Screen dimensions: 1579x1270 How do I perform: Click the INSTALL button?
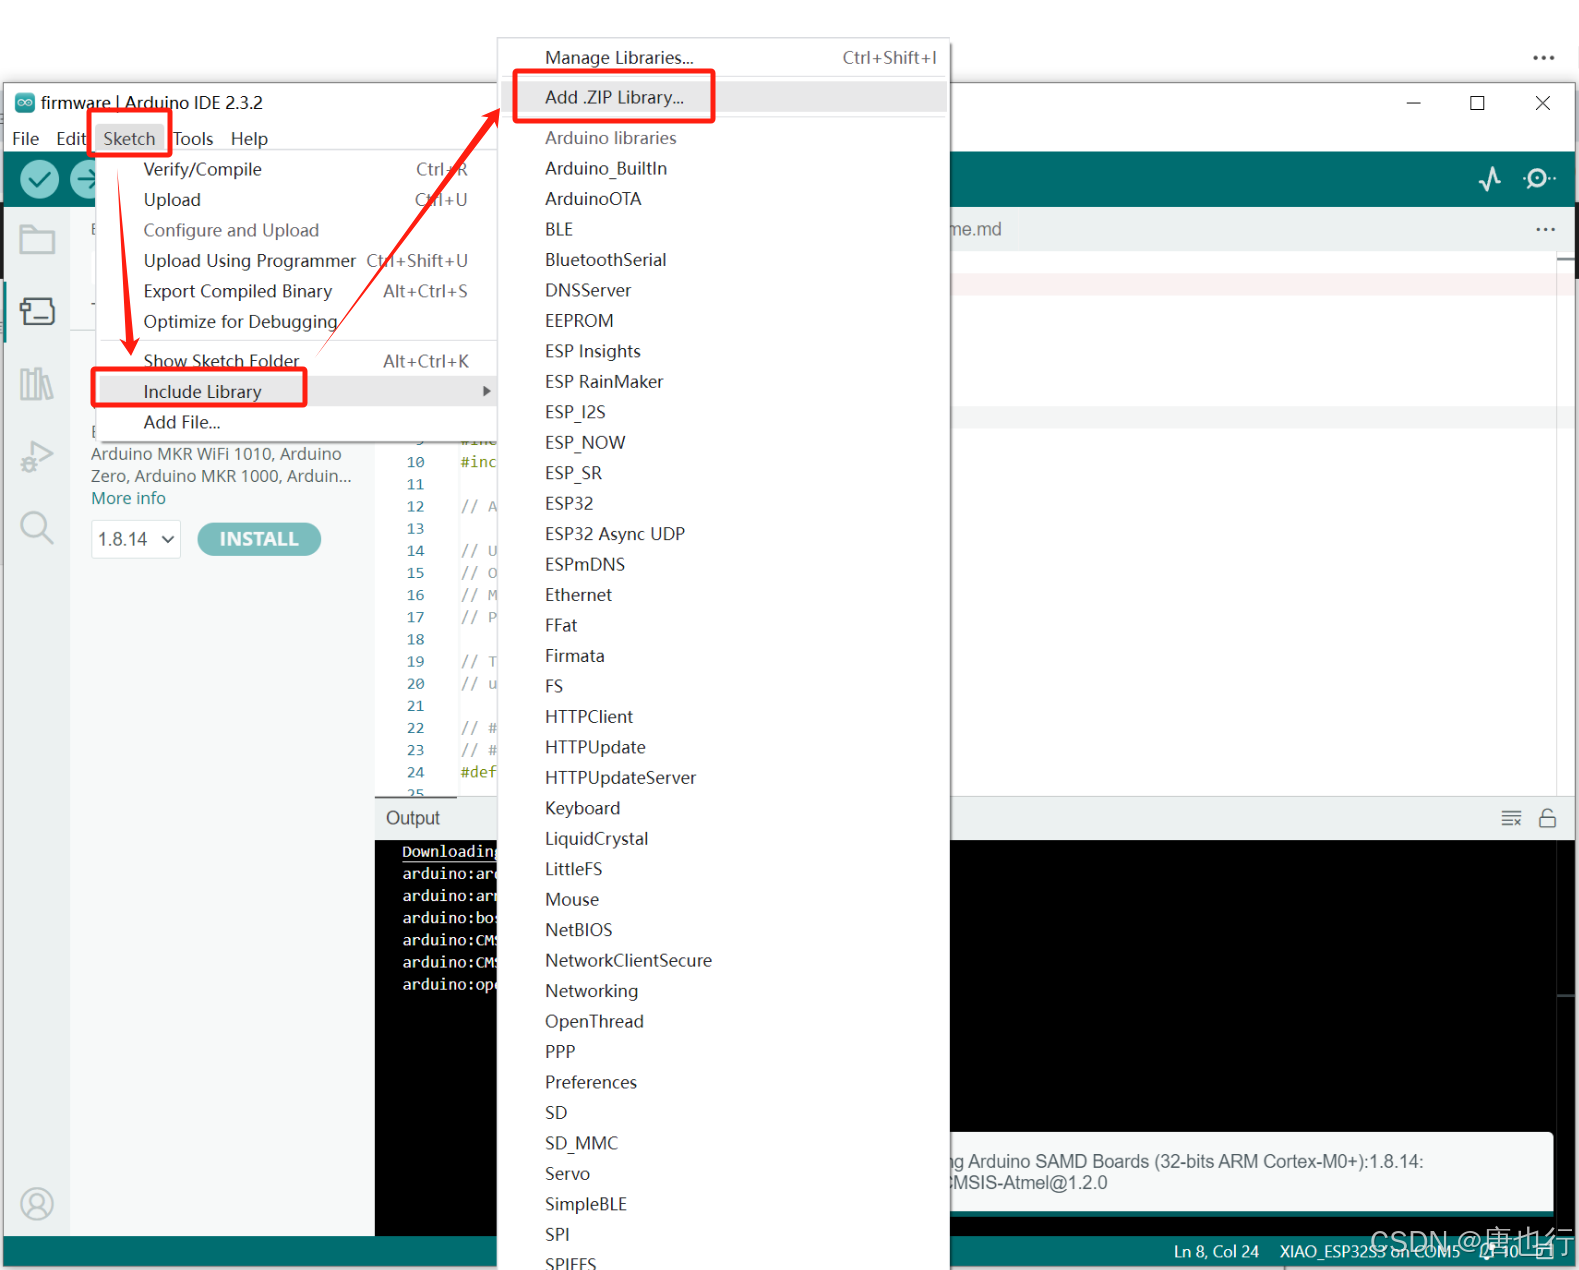click(259, 539)
